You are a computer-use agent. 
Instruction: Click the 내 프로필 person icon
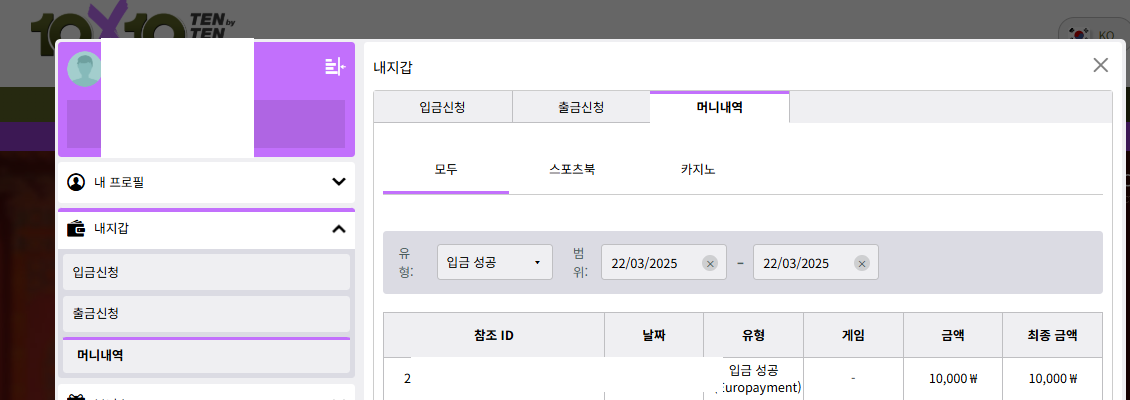pyautogui.click(x=76, y=182)
